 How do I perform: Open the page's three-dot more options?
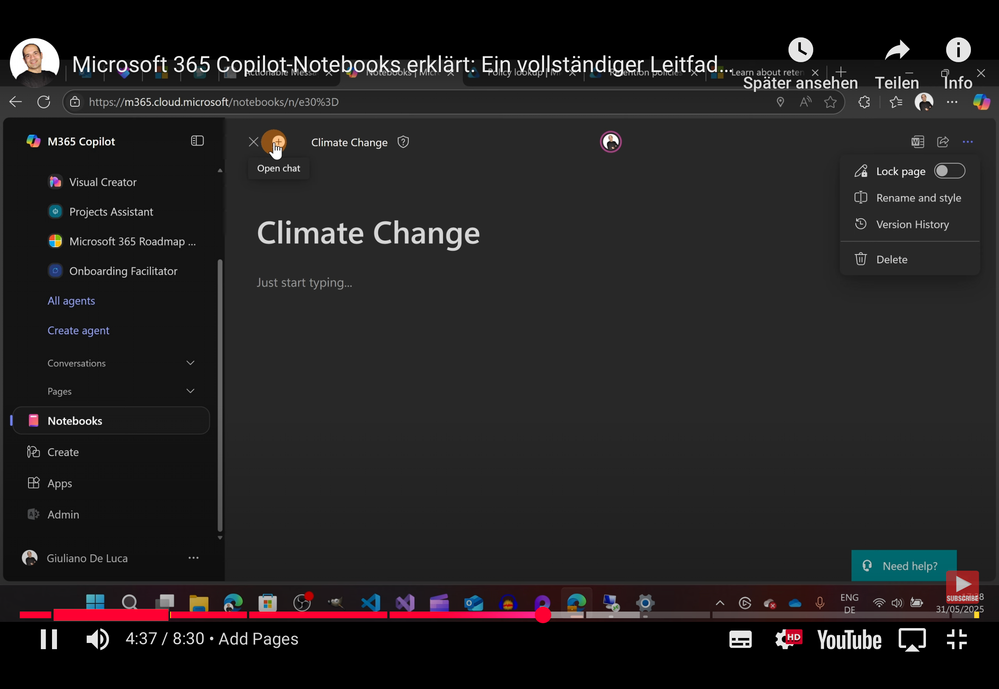pos(967,141)
